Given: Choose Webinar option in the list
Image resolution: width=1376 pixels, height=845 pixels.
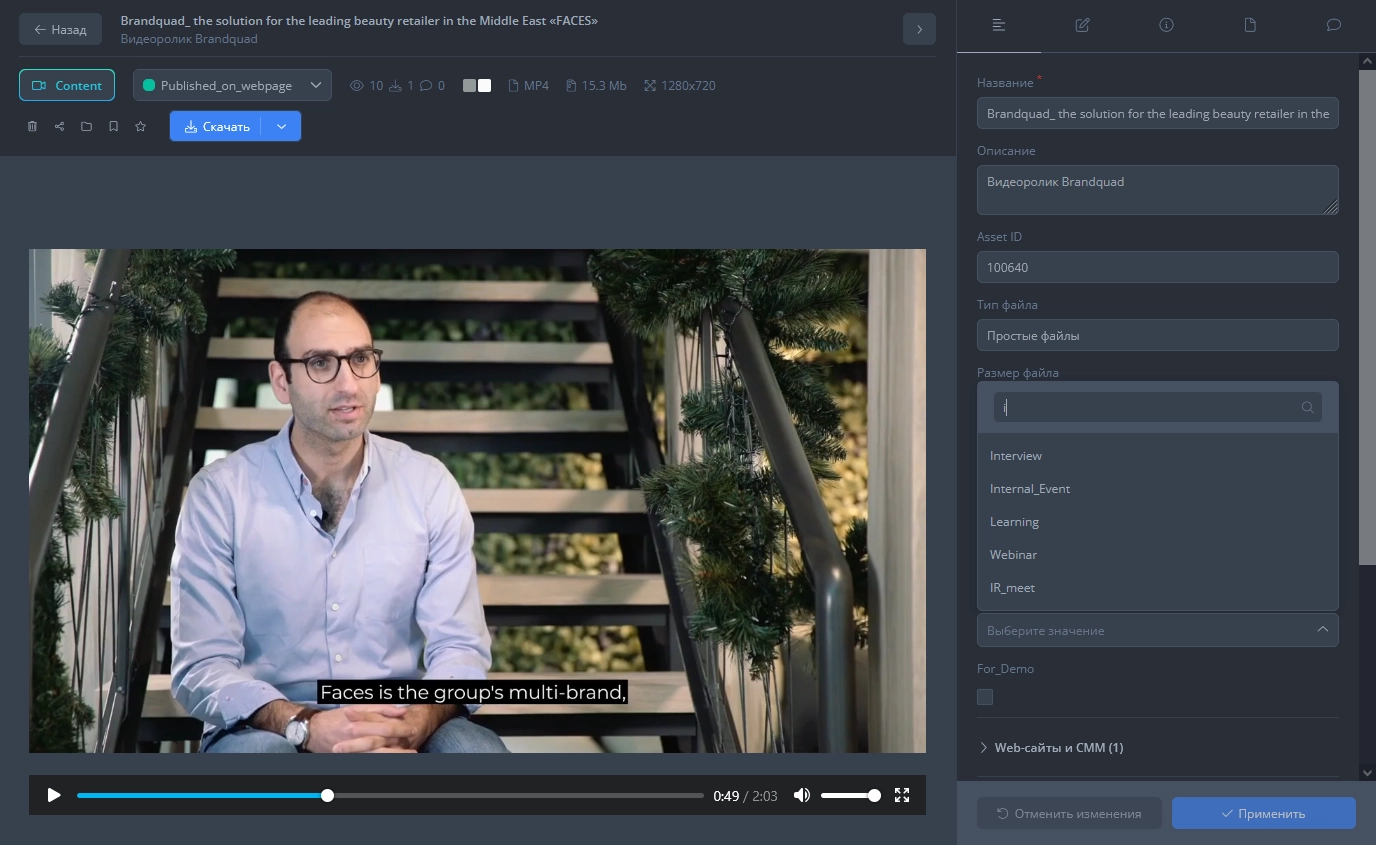Looking at the screenshot, I should [x=1013, y=555].
